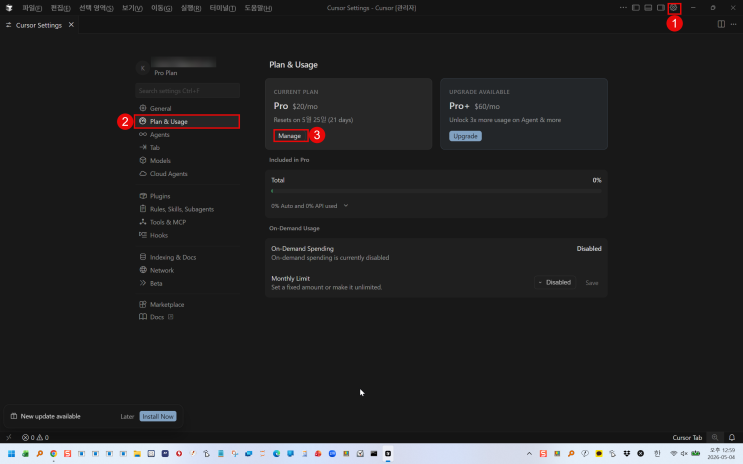Open the Plugins settings section

[x=188, y=196]
